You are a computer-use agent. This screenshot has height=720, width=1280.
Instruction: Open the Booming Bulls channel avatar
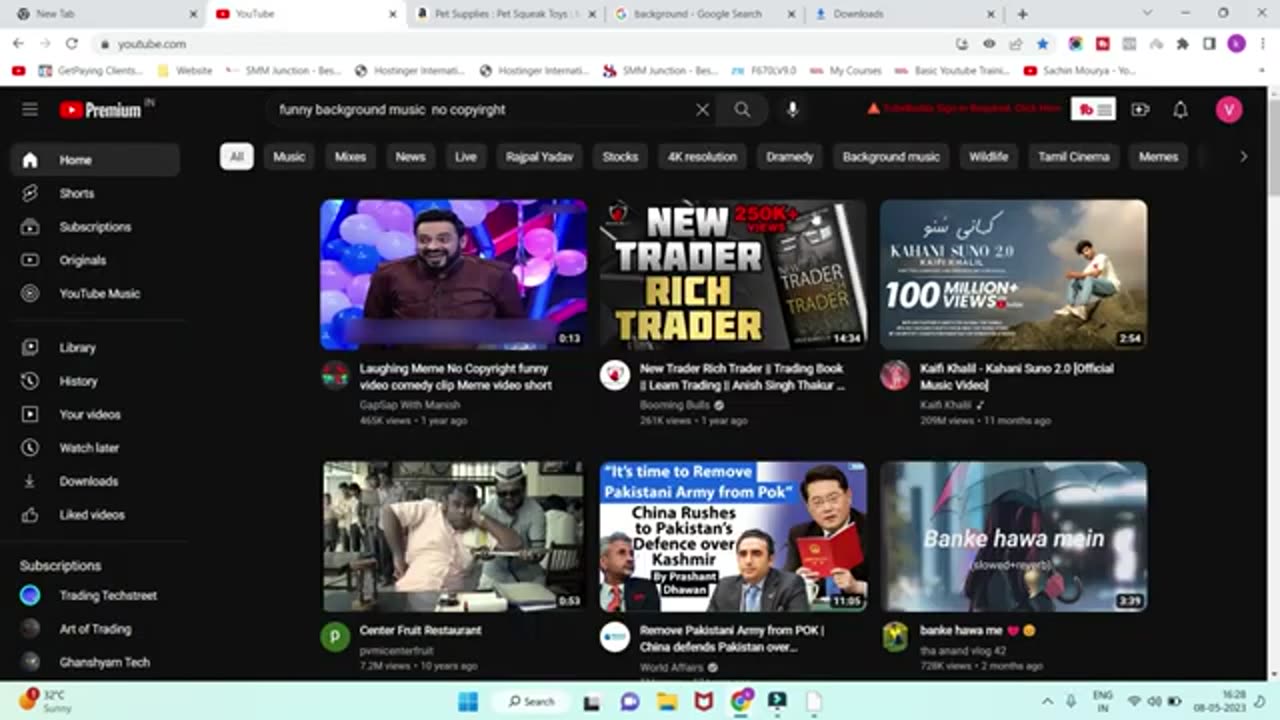[x=614, y=375]
